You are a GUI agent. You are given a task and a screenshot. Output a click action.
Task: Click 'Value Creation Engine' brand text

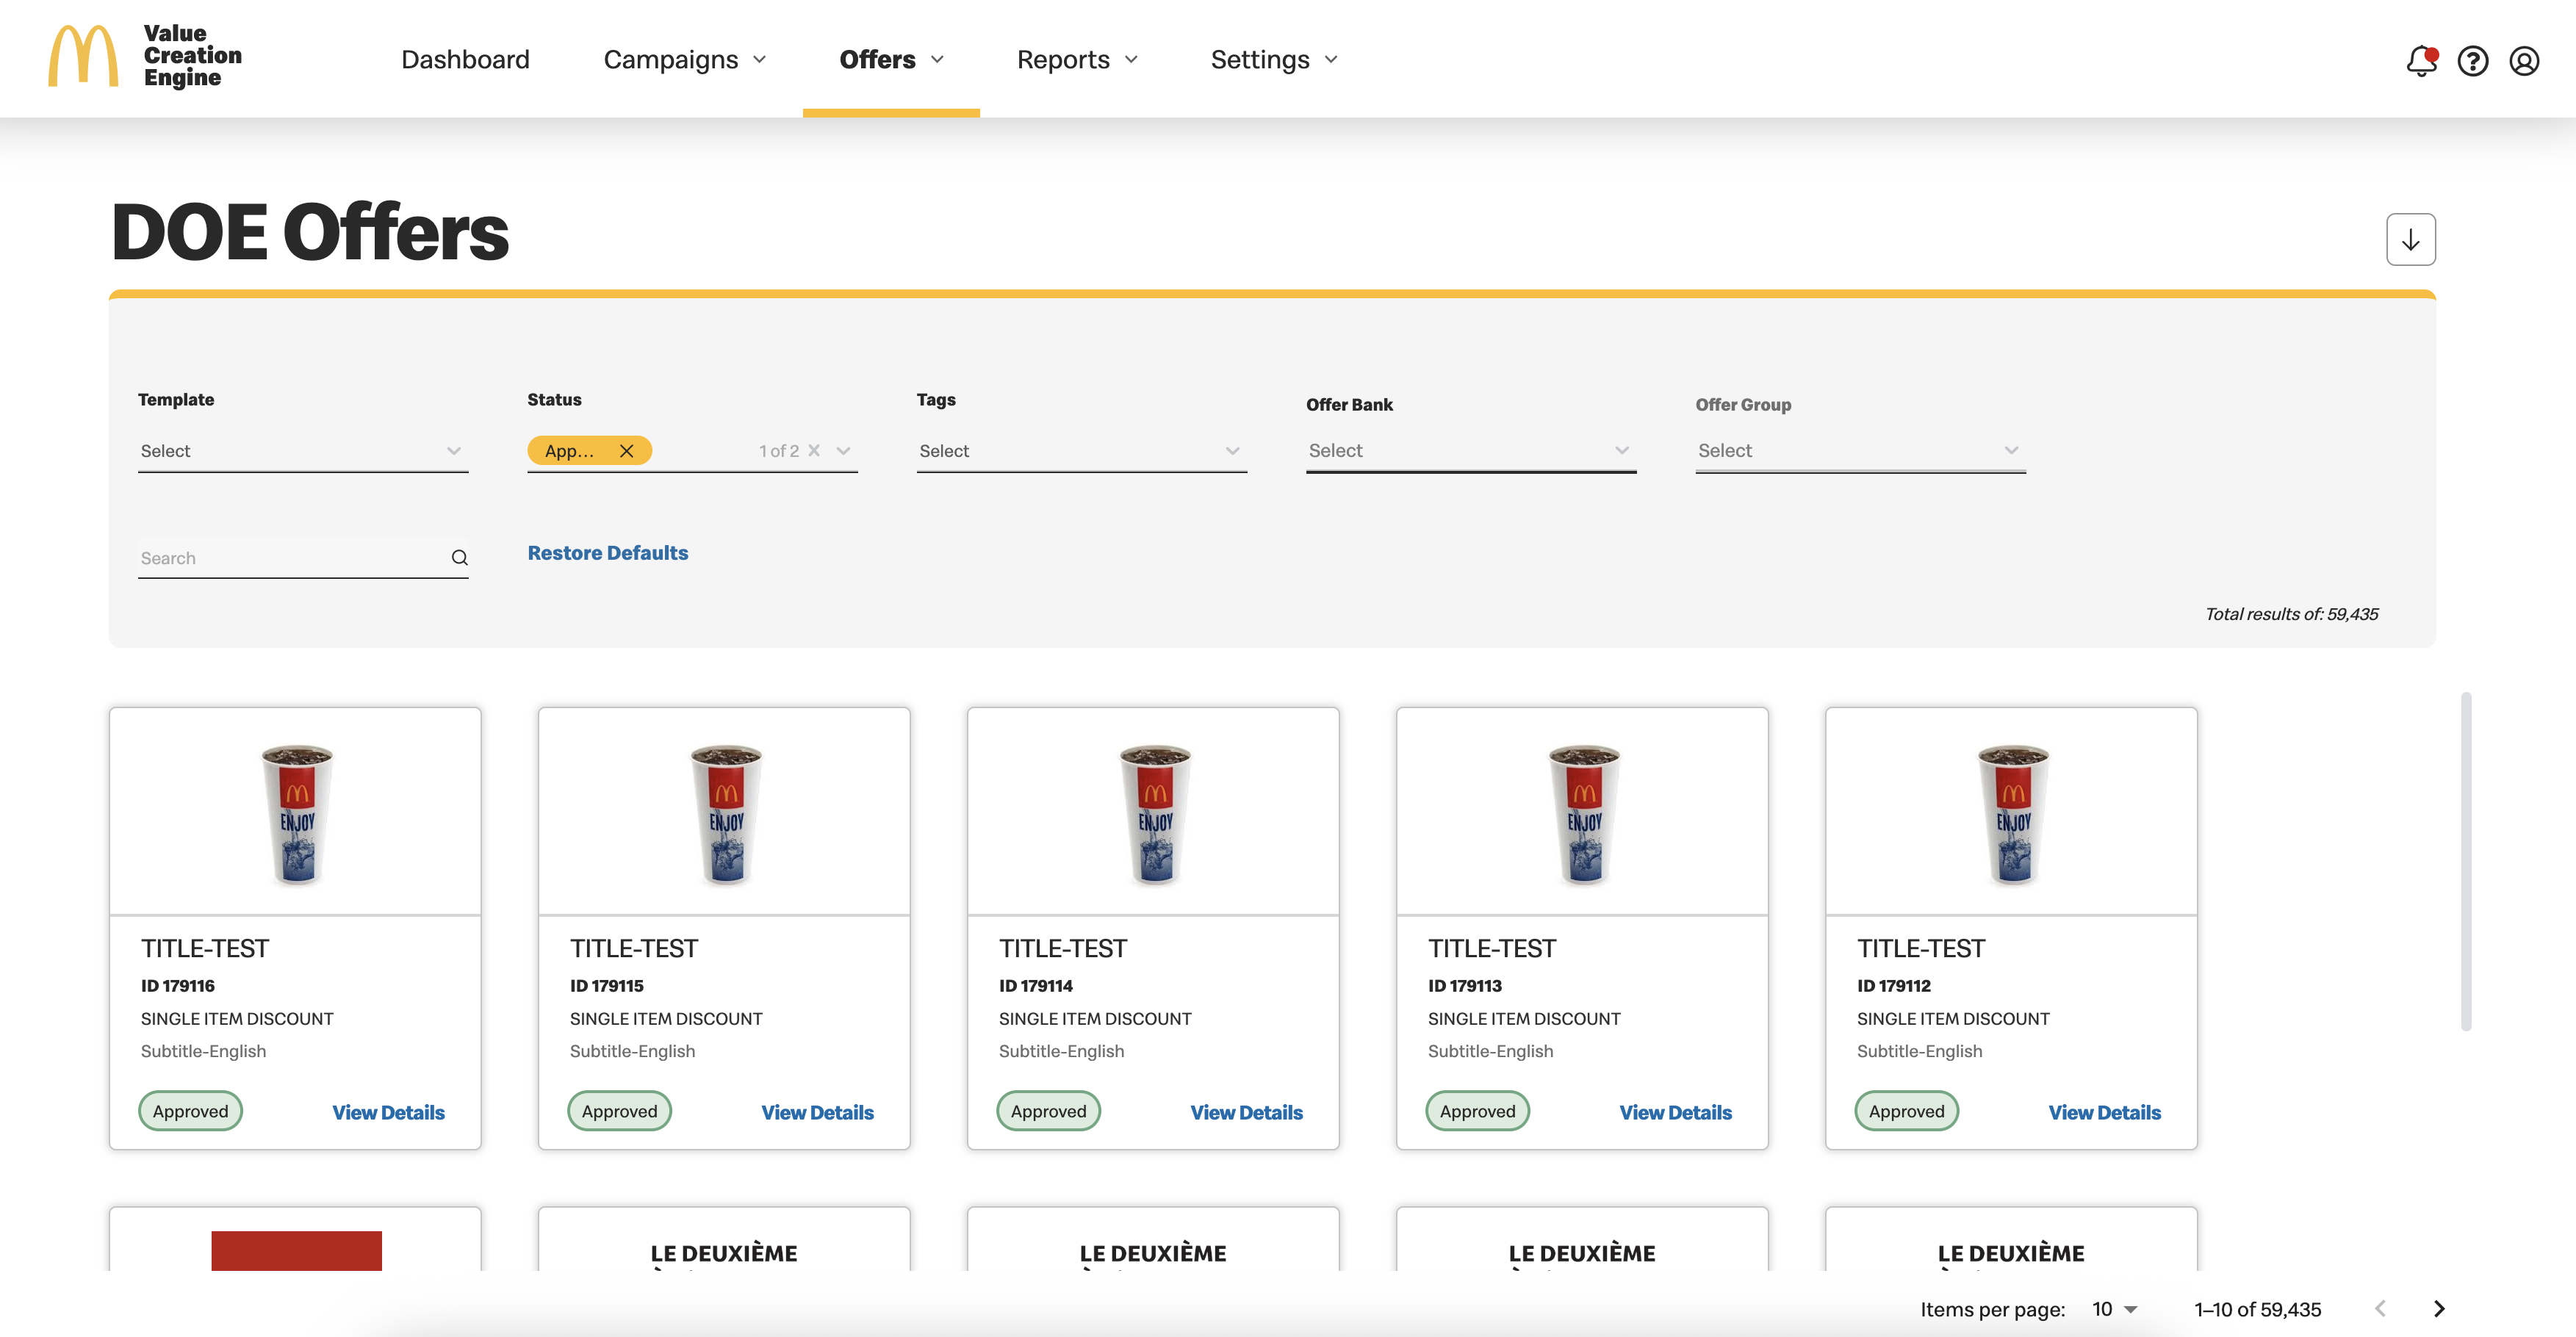tap(193, 56)
